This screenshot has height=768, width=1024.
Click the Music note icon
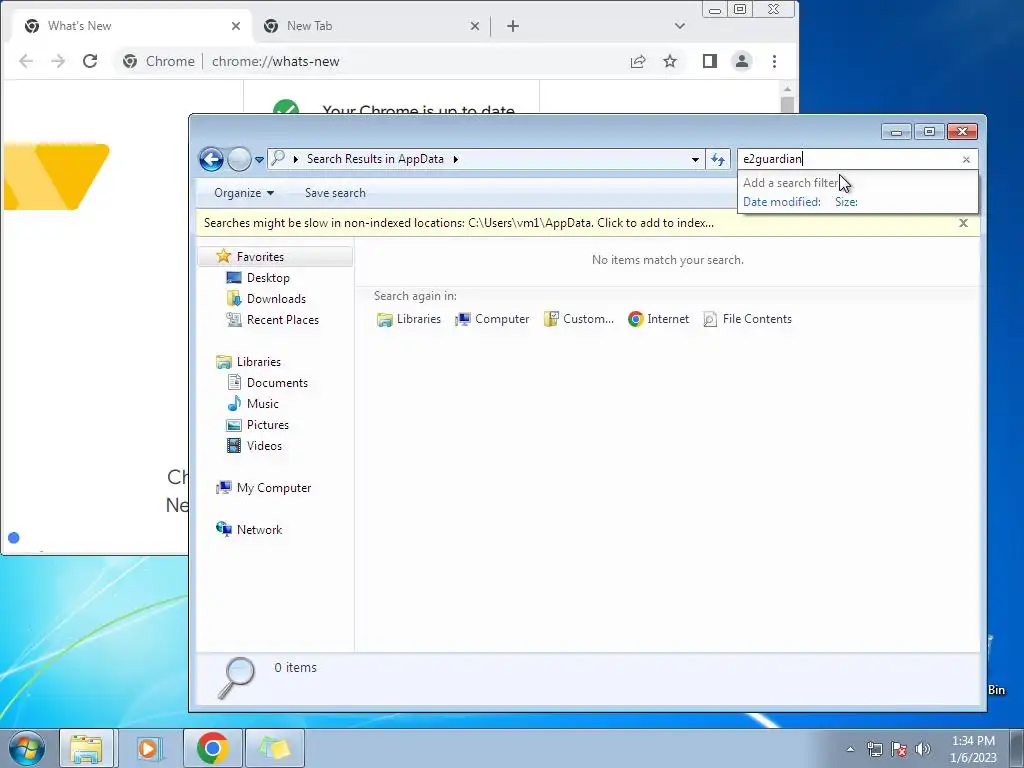[x=234, y=404]
